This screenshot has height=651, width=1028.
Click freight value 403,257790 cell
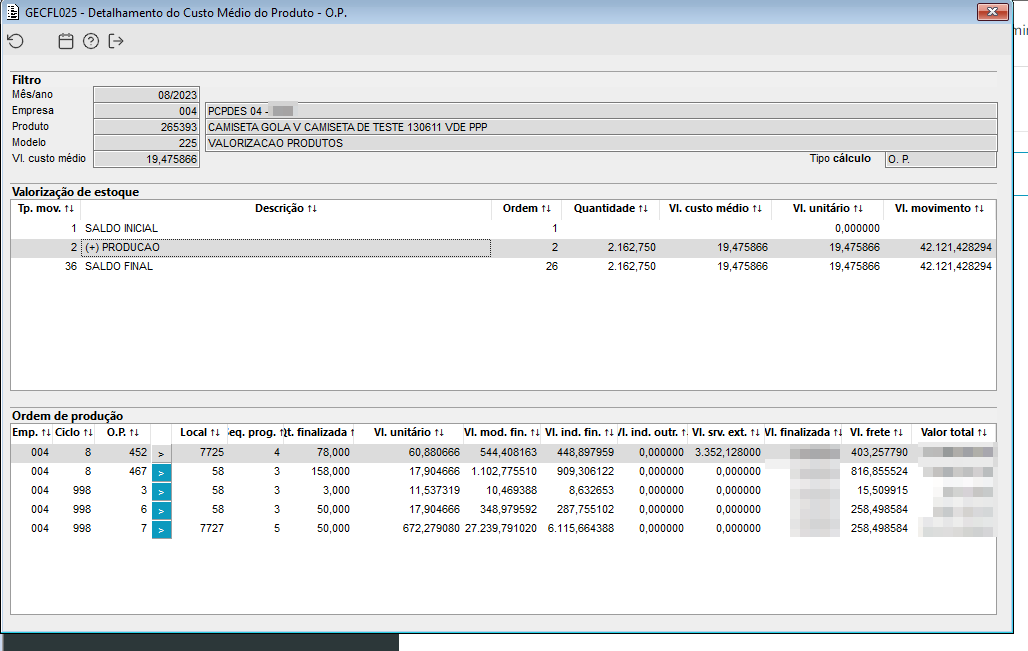(879, 452)
